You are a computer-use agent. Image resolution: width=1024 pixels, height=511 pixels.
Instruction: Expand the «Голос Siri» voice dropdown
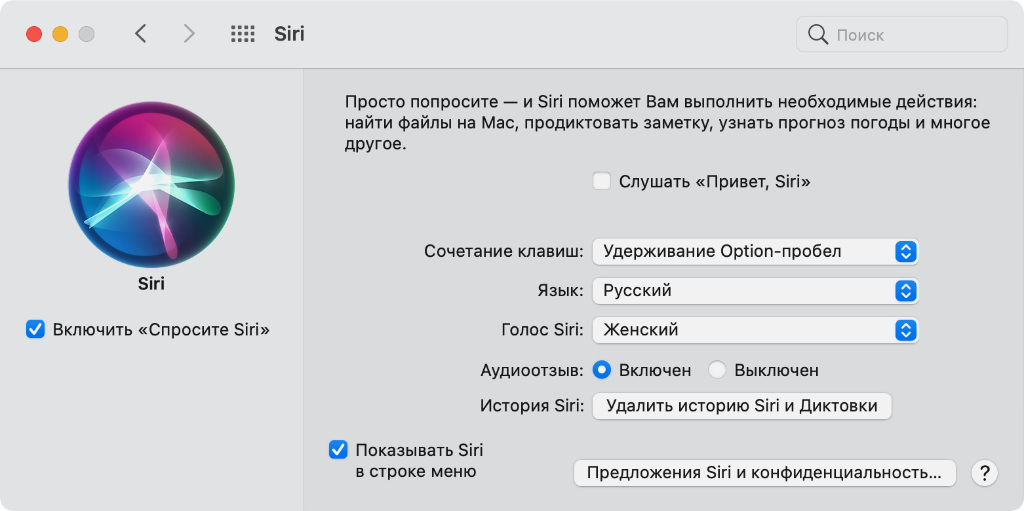(755, 330)
